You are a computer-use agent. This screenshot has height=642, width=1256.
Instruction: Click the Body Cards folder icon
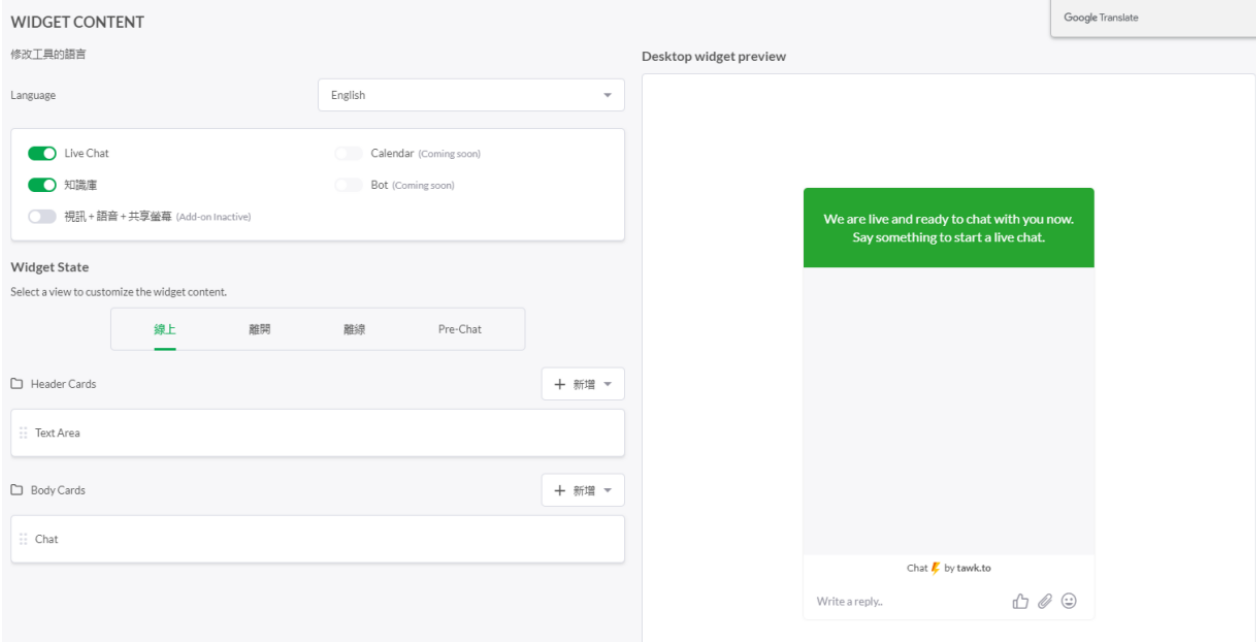tap(17, 490)
